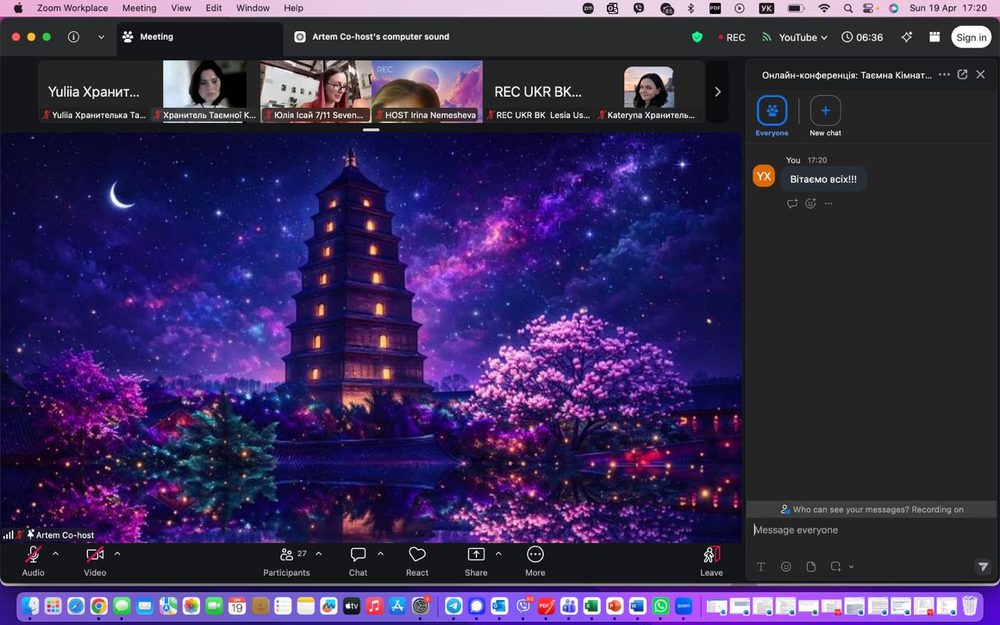Image resolution: width=1000 pixels, height=625 pixels.
Task: Open the Meeting menu in menu bar
Action: pos(139,8)
